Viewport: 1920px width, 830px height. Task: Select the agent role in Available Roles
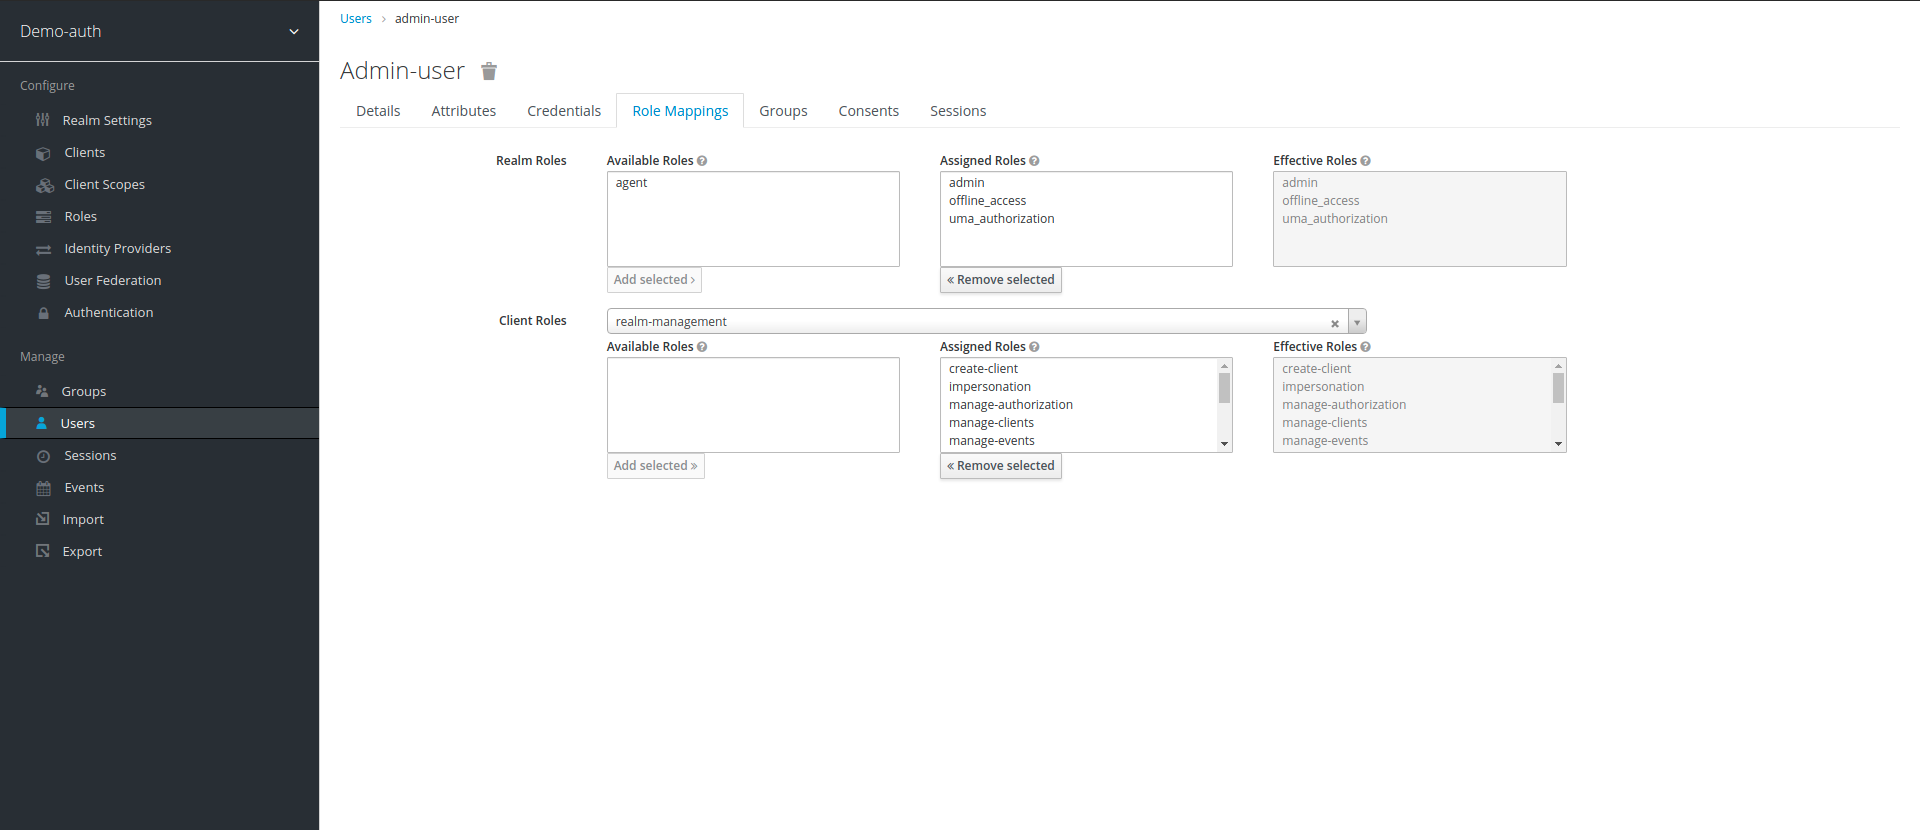pos(632,183)
